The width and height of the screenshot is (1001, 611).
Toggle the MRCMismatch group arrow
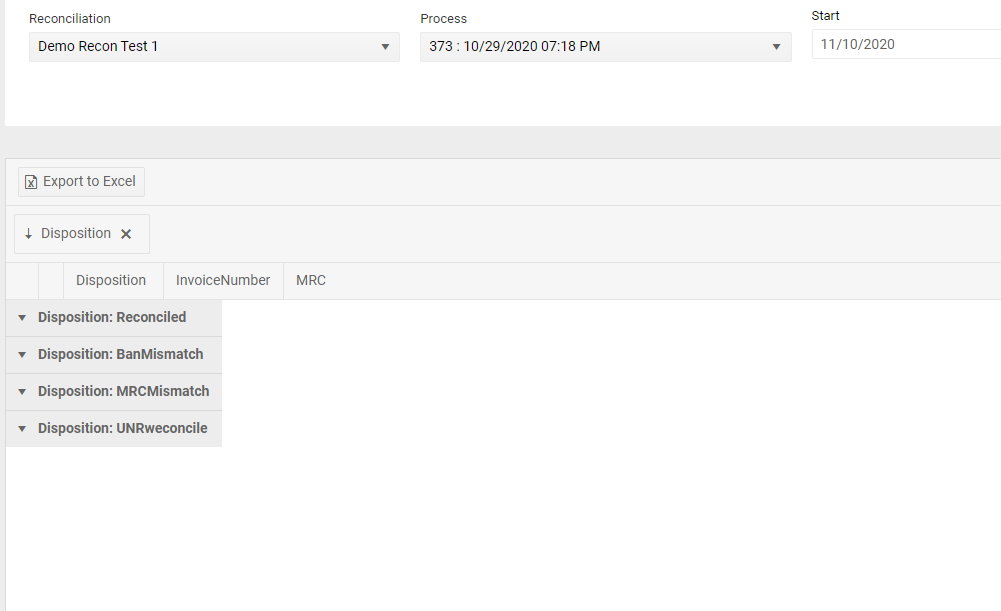pyautogui.click(x=22, y=392)
